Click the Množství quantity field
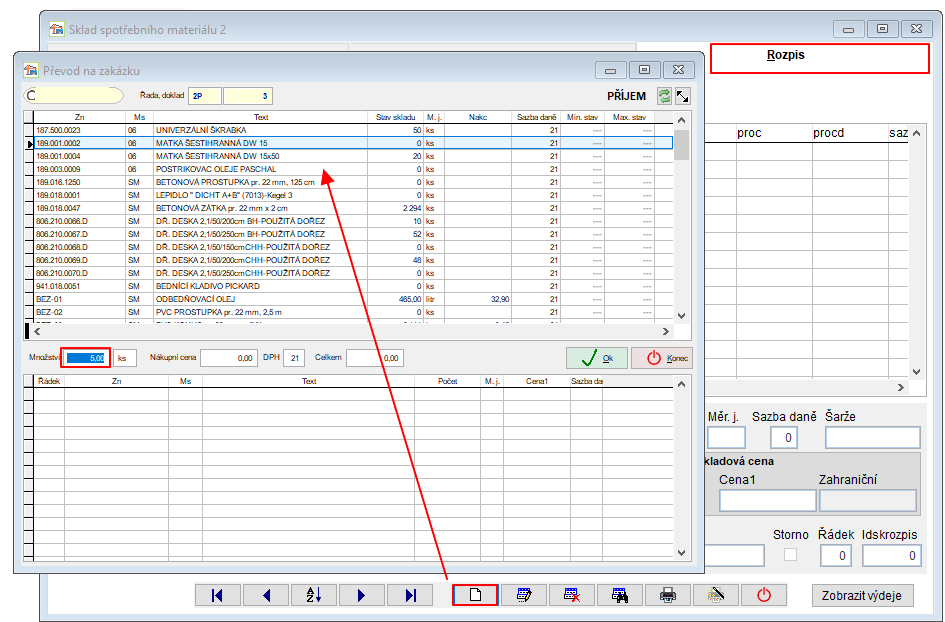Screen dimensions: 945x622 point(86,358)
